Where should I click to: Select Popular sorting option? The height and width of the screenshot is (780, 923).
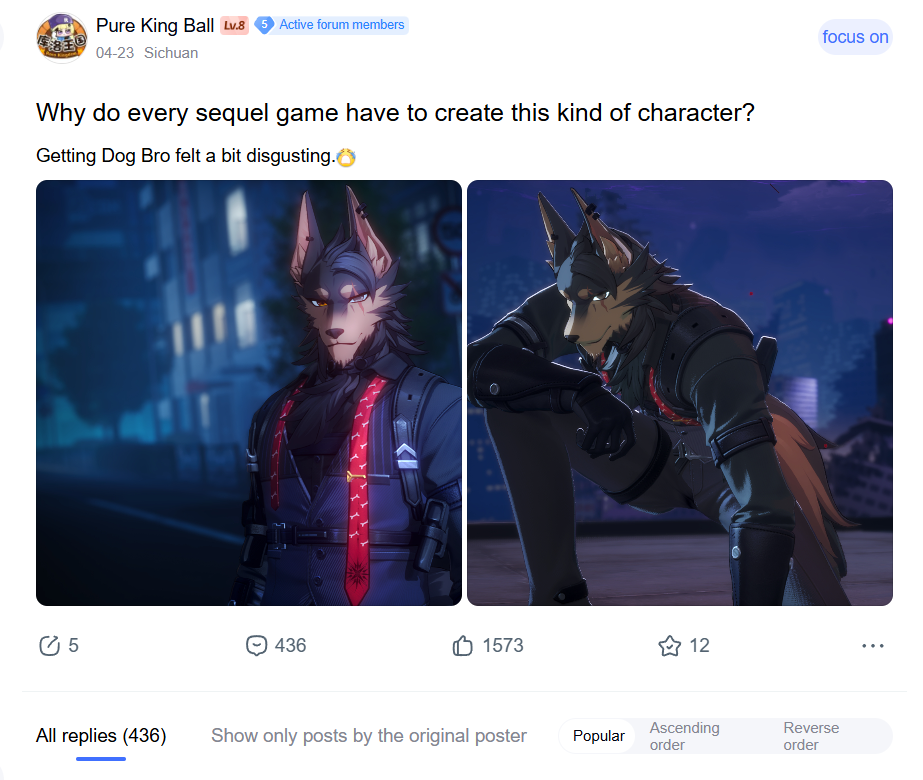click(x=598, y=736)
